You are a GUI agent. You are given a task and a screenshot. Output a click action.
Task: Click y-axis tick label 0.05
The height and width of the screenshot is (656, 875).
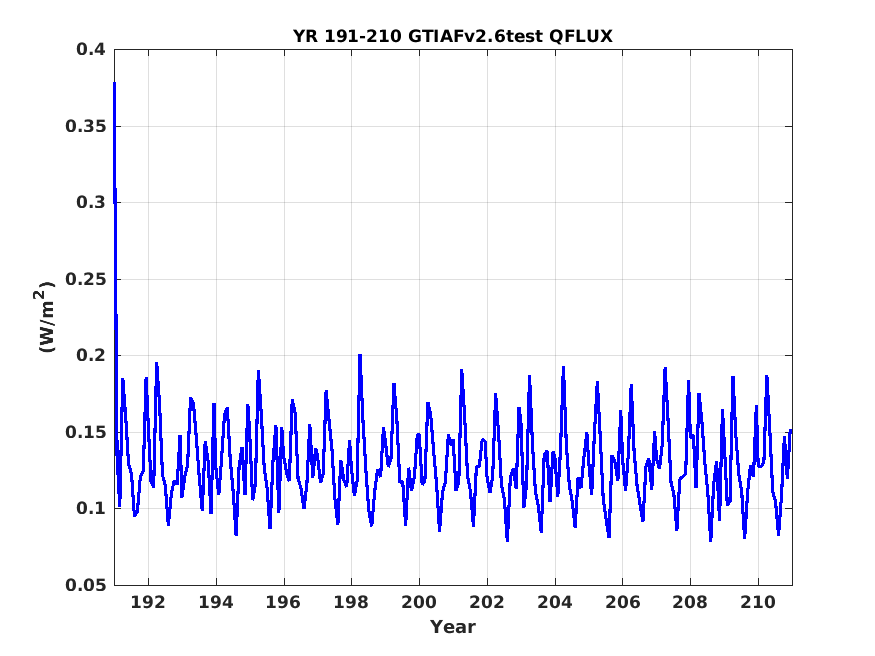click(85, 585)
